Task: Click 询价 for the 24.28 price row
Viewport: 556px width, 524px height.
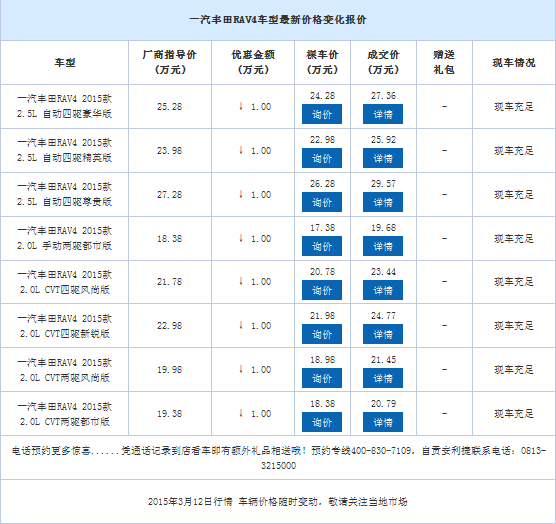Action: pyautogui.click(x=322, y=114)
